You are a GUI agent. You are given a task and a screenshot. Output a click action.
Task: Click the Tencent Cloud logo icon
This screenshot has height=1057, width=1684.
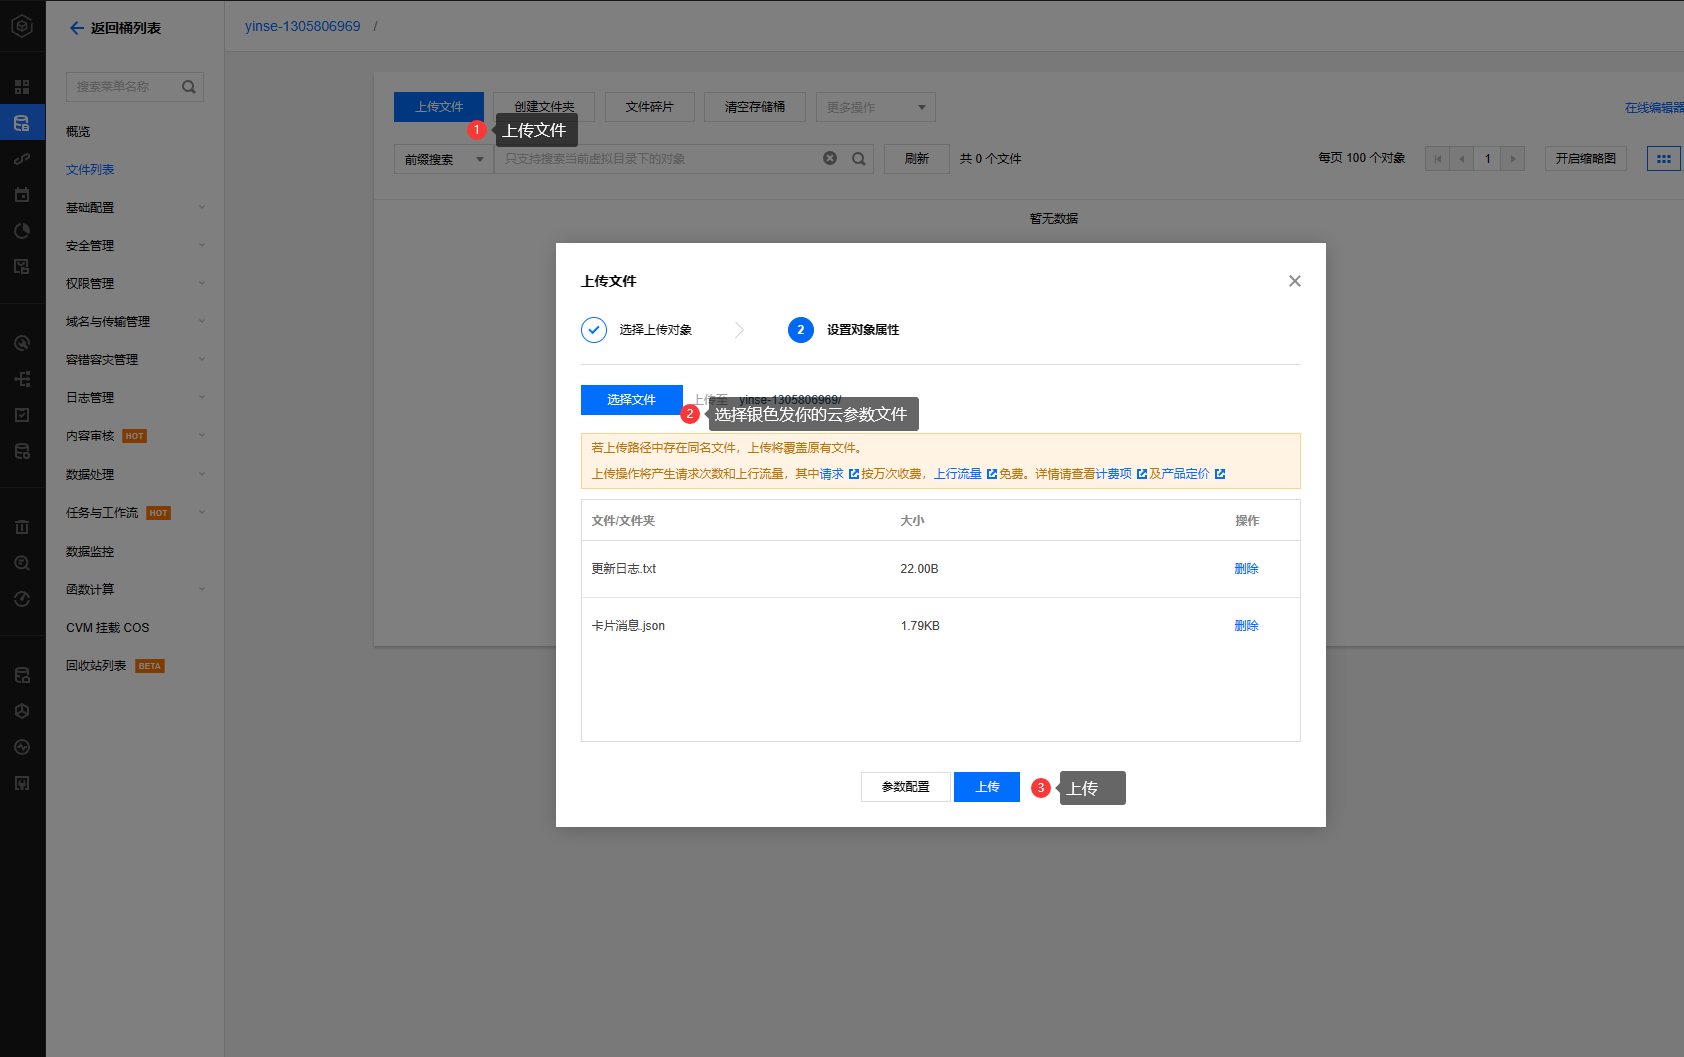[x=22, y=27]
